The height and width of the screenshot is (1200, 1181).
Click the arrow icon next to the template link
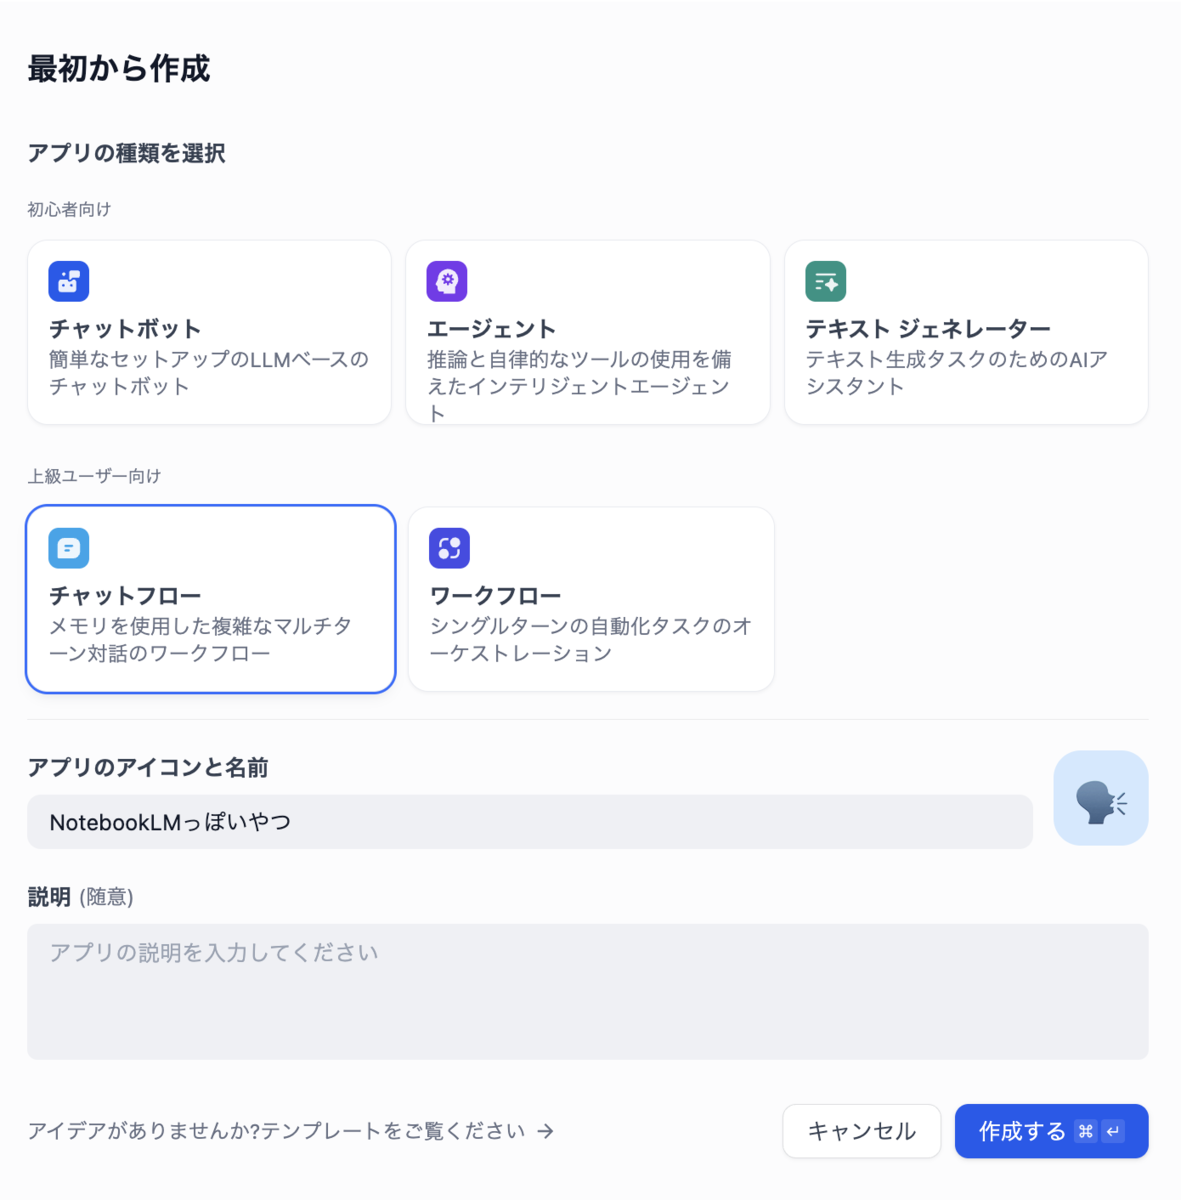(x=545, y=1131)
